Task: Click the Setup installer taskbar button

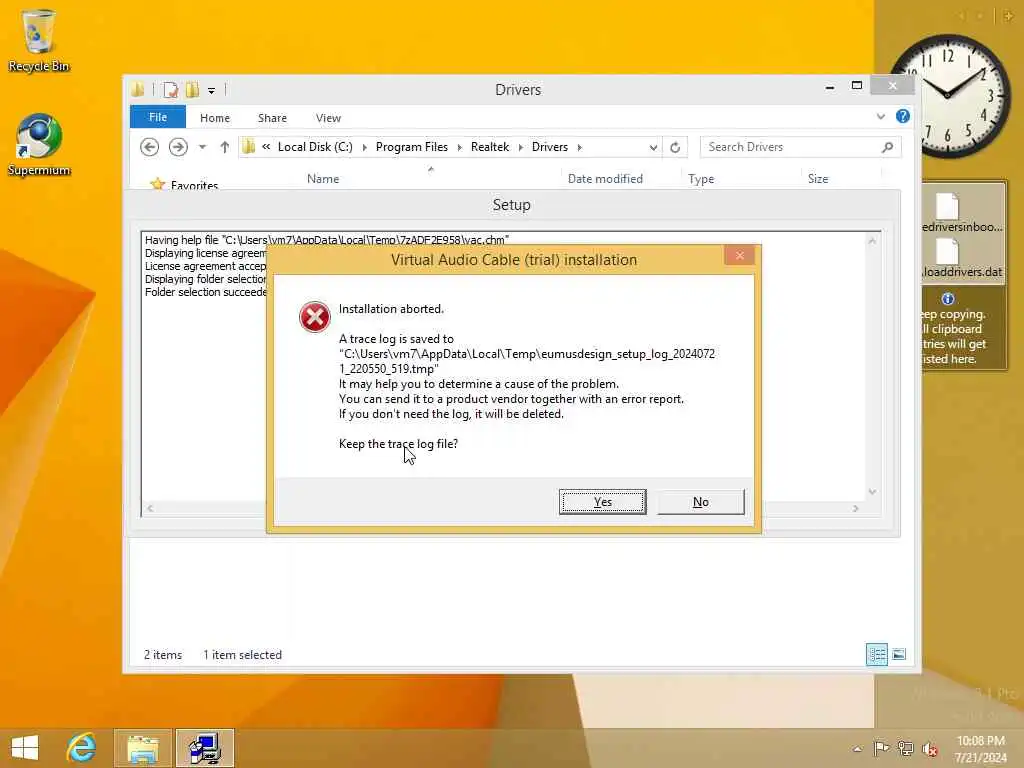Action: coord(204,748)
